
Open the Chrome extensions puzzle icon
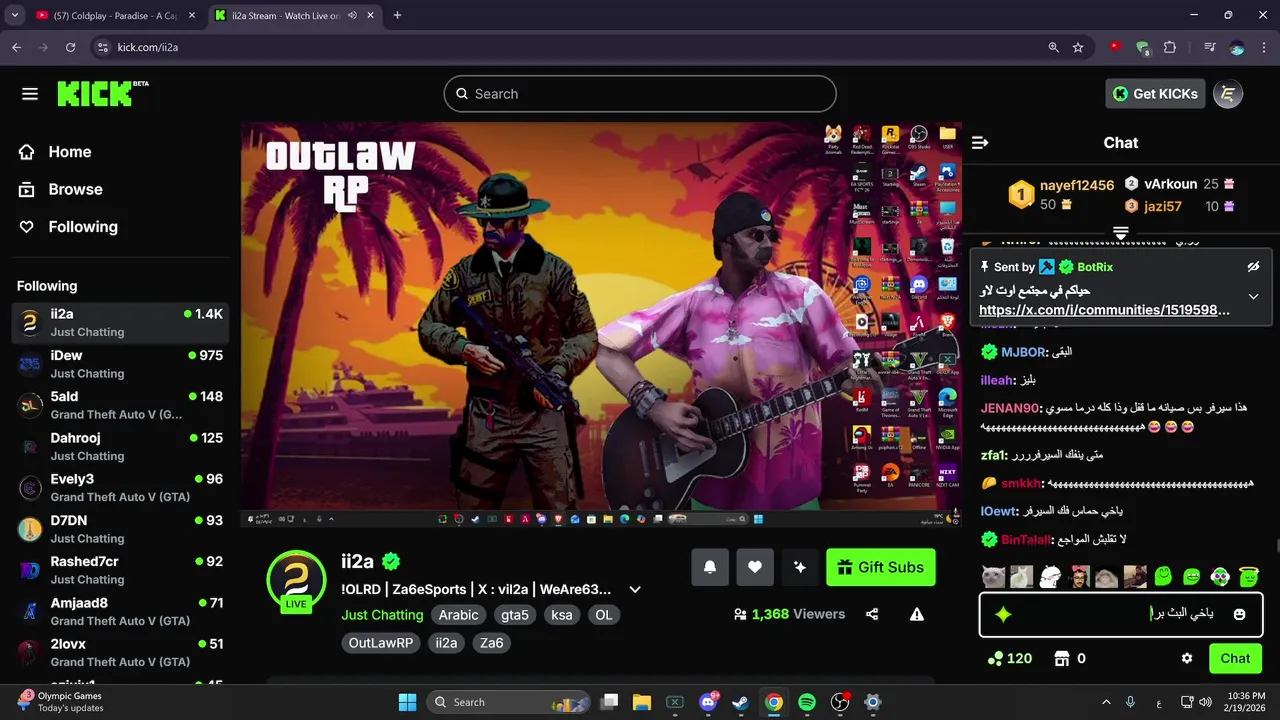[1170, 47]
